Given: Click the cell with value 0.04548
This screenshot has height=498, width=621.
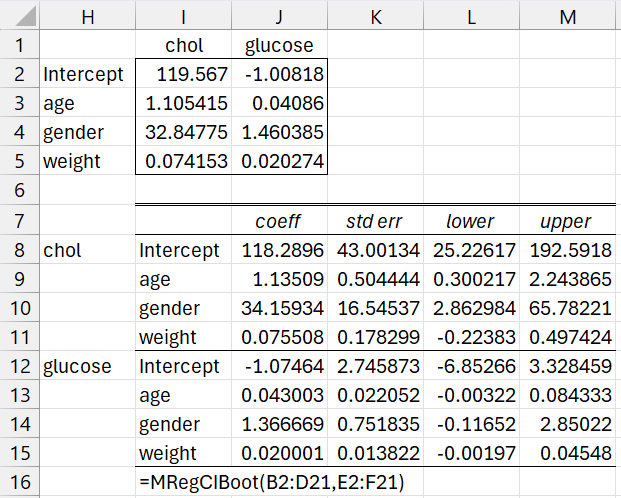Looking at the screenshot, I should [x=566, y=452].
